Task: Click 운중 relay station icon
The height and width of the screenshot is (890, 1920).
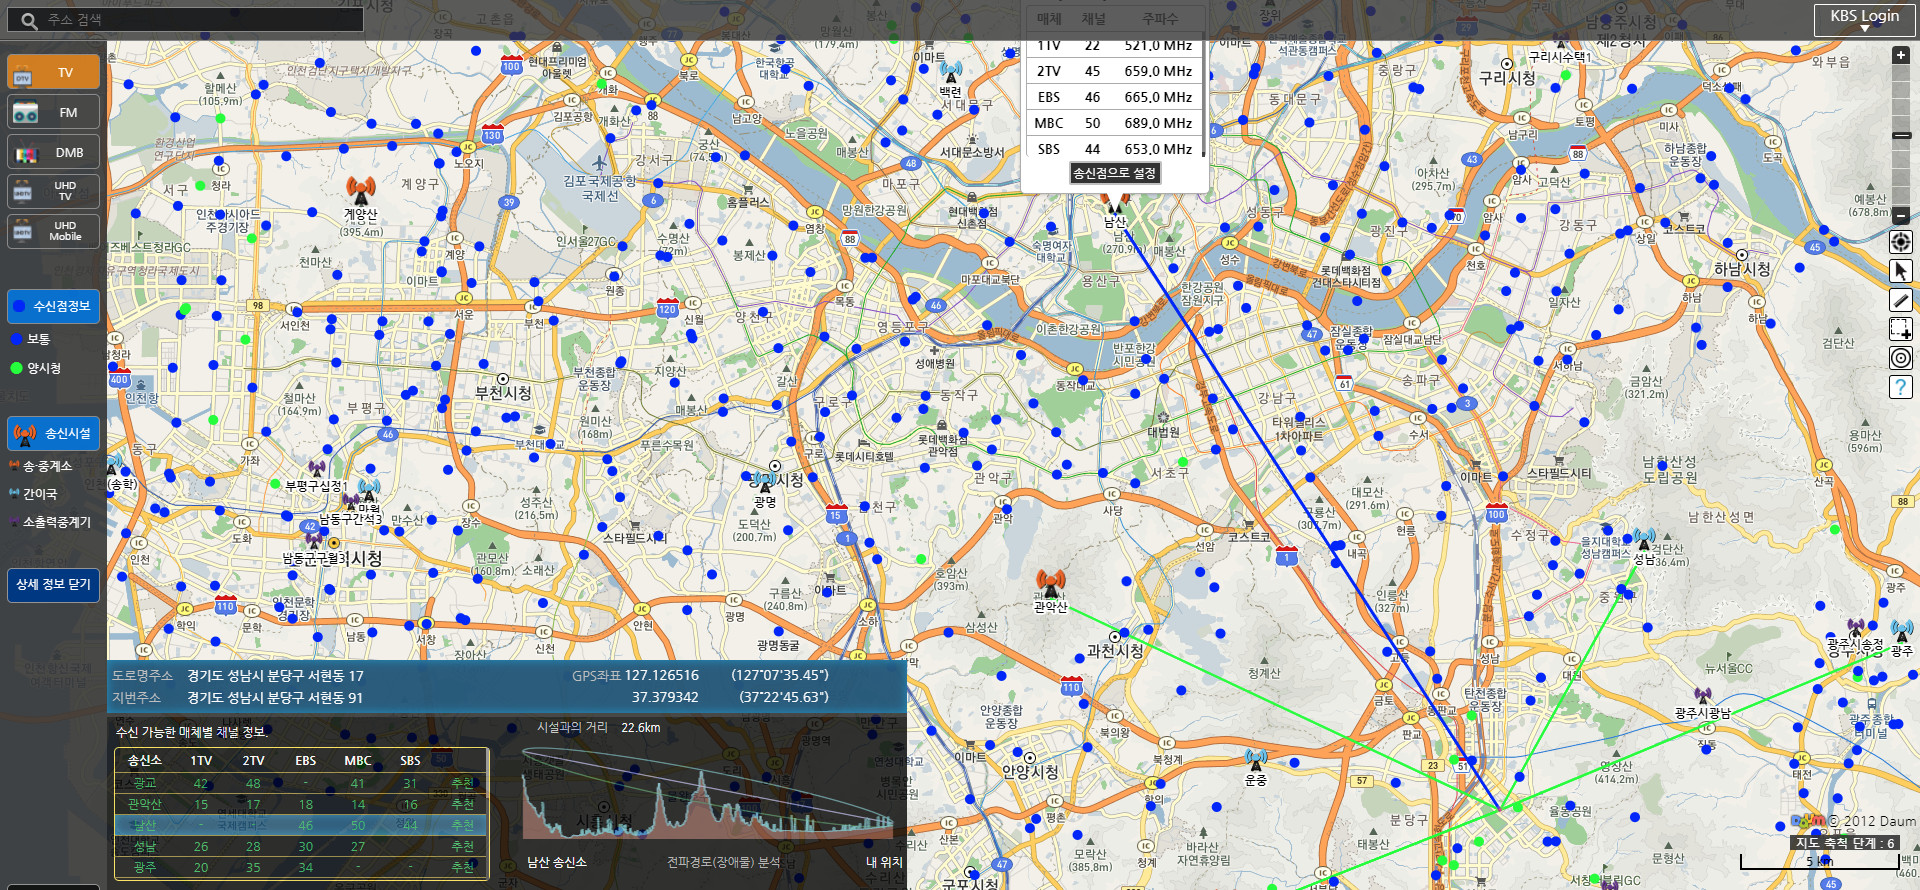Action: [x=1256, y=759]
